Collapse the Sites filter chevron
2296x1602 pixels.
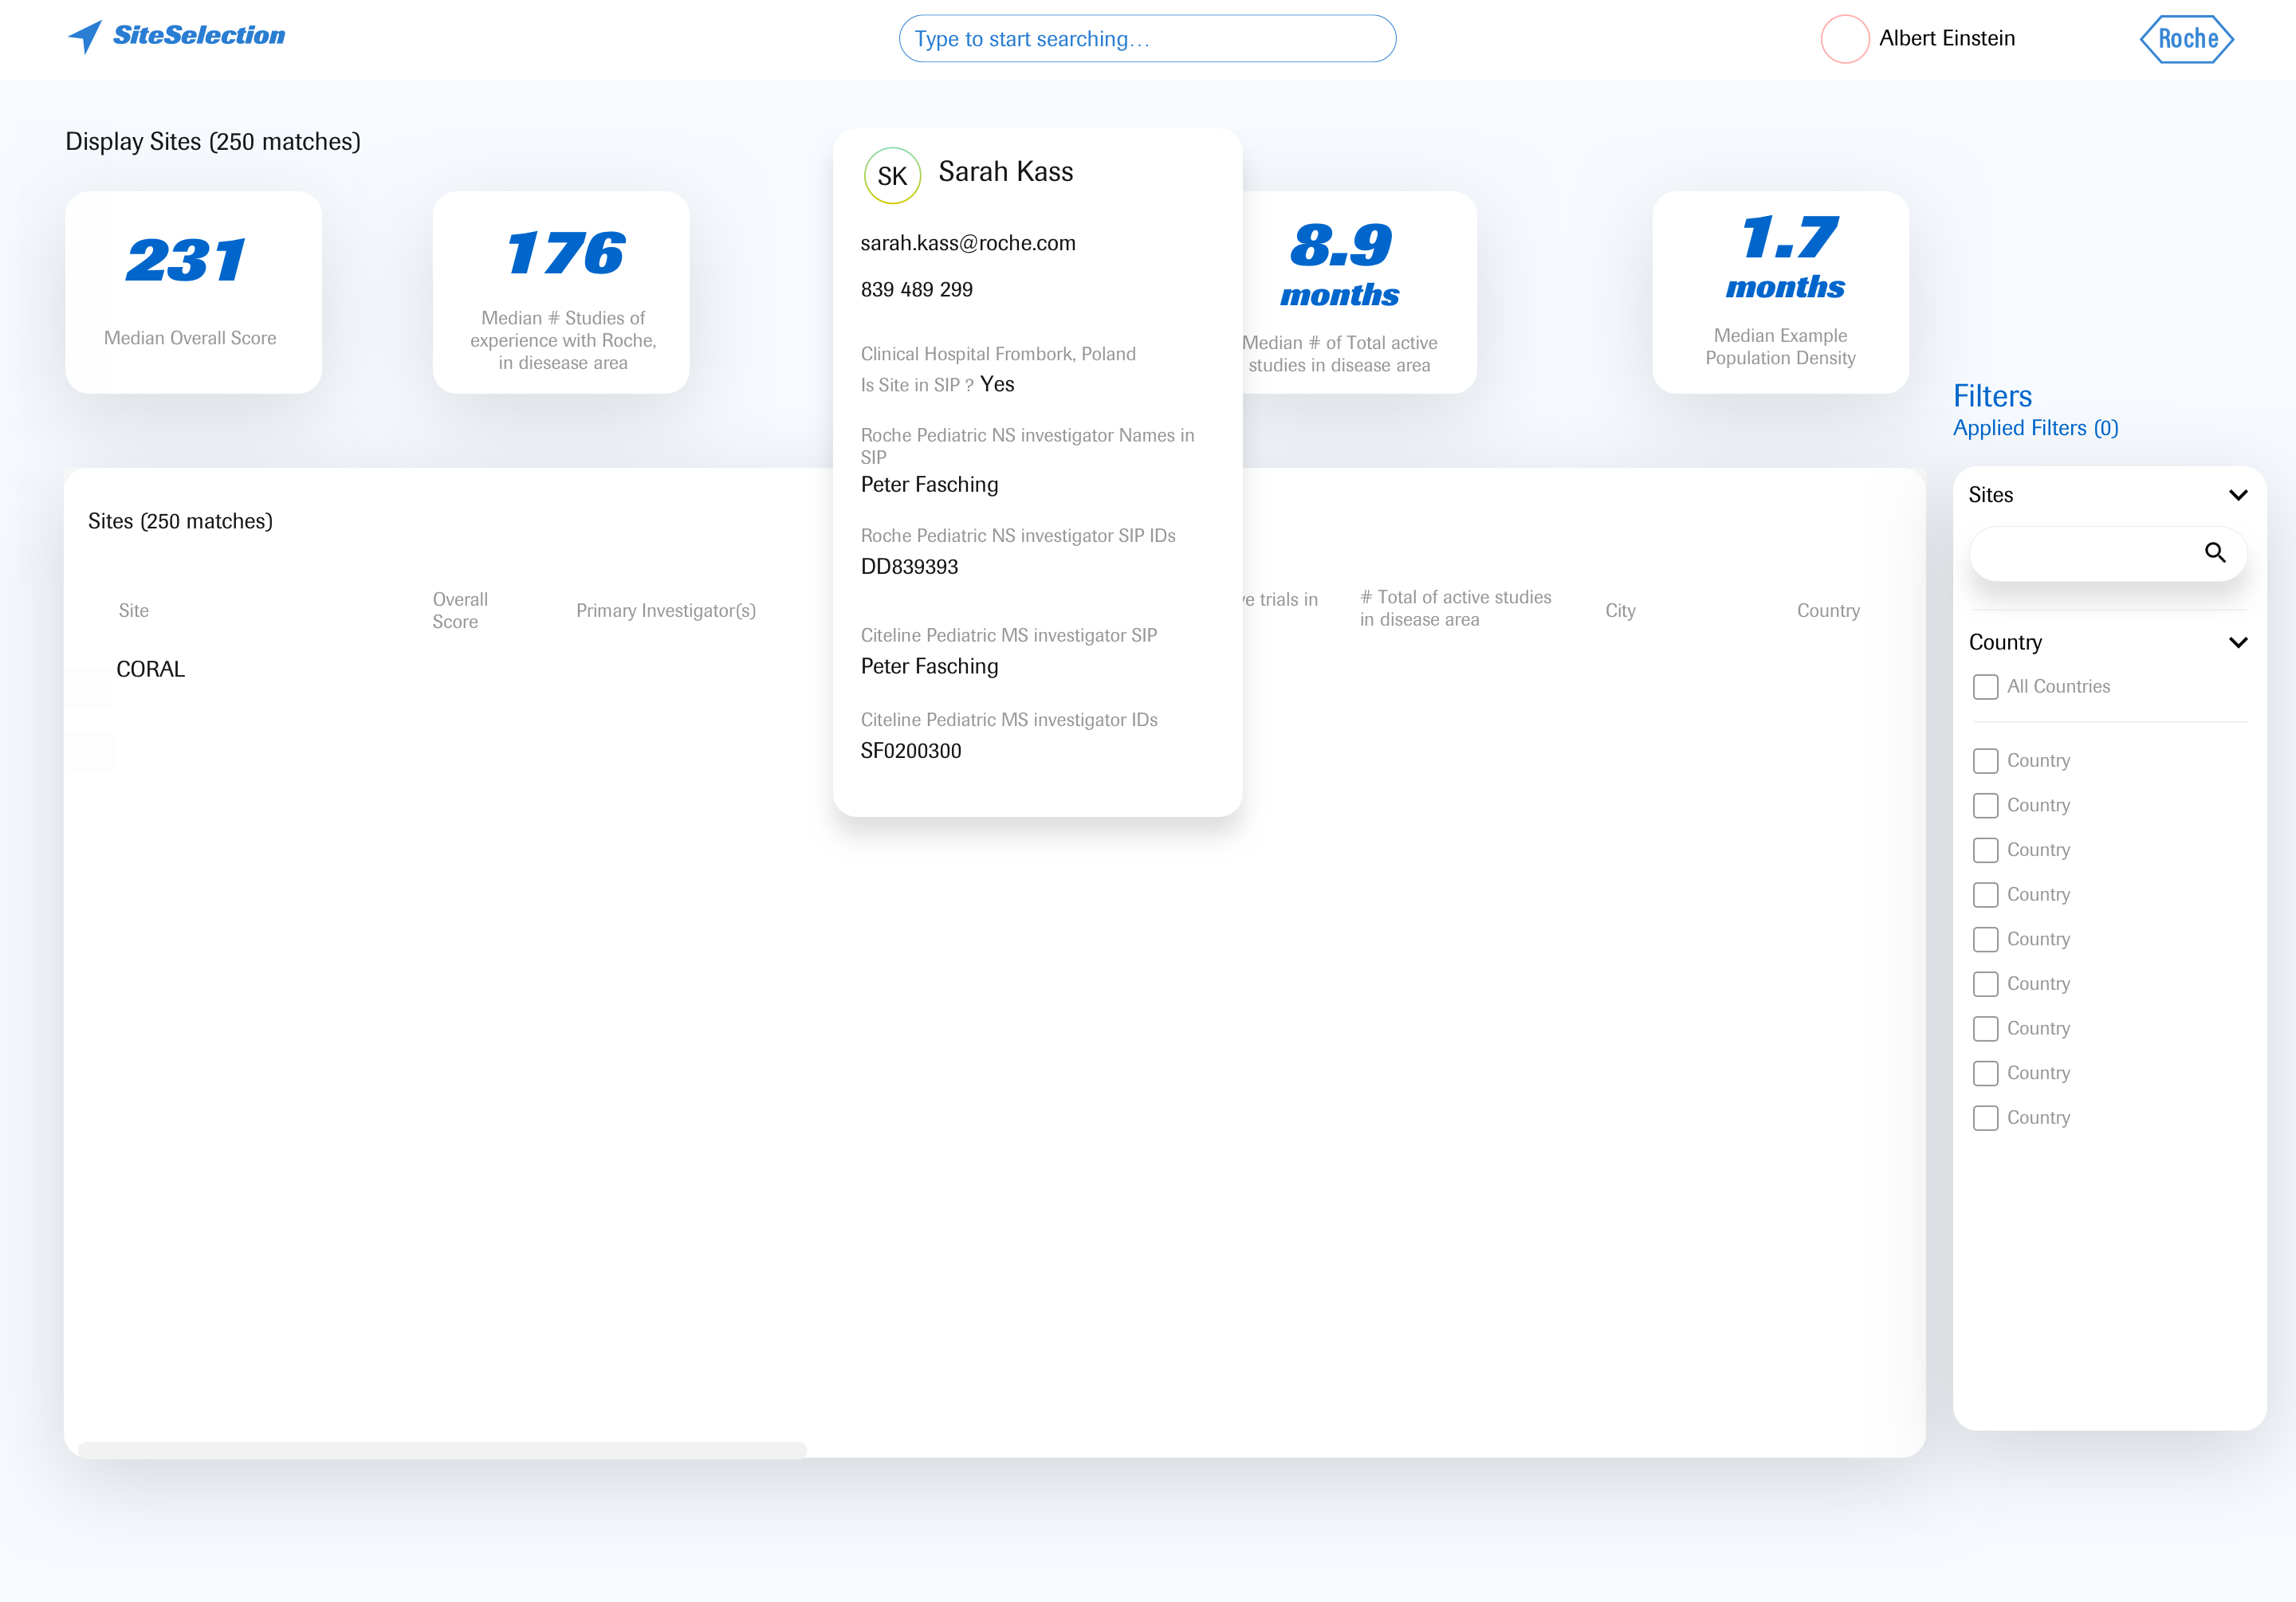2238,495
